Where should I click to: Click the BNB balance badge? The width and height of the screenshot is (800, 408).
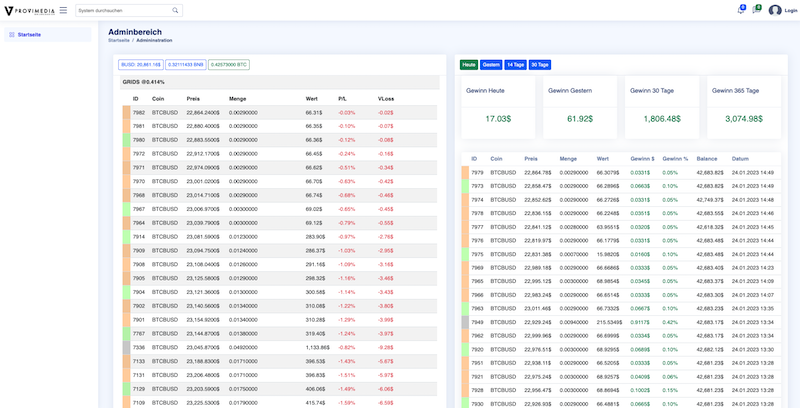[185, 64]
